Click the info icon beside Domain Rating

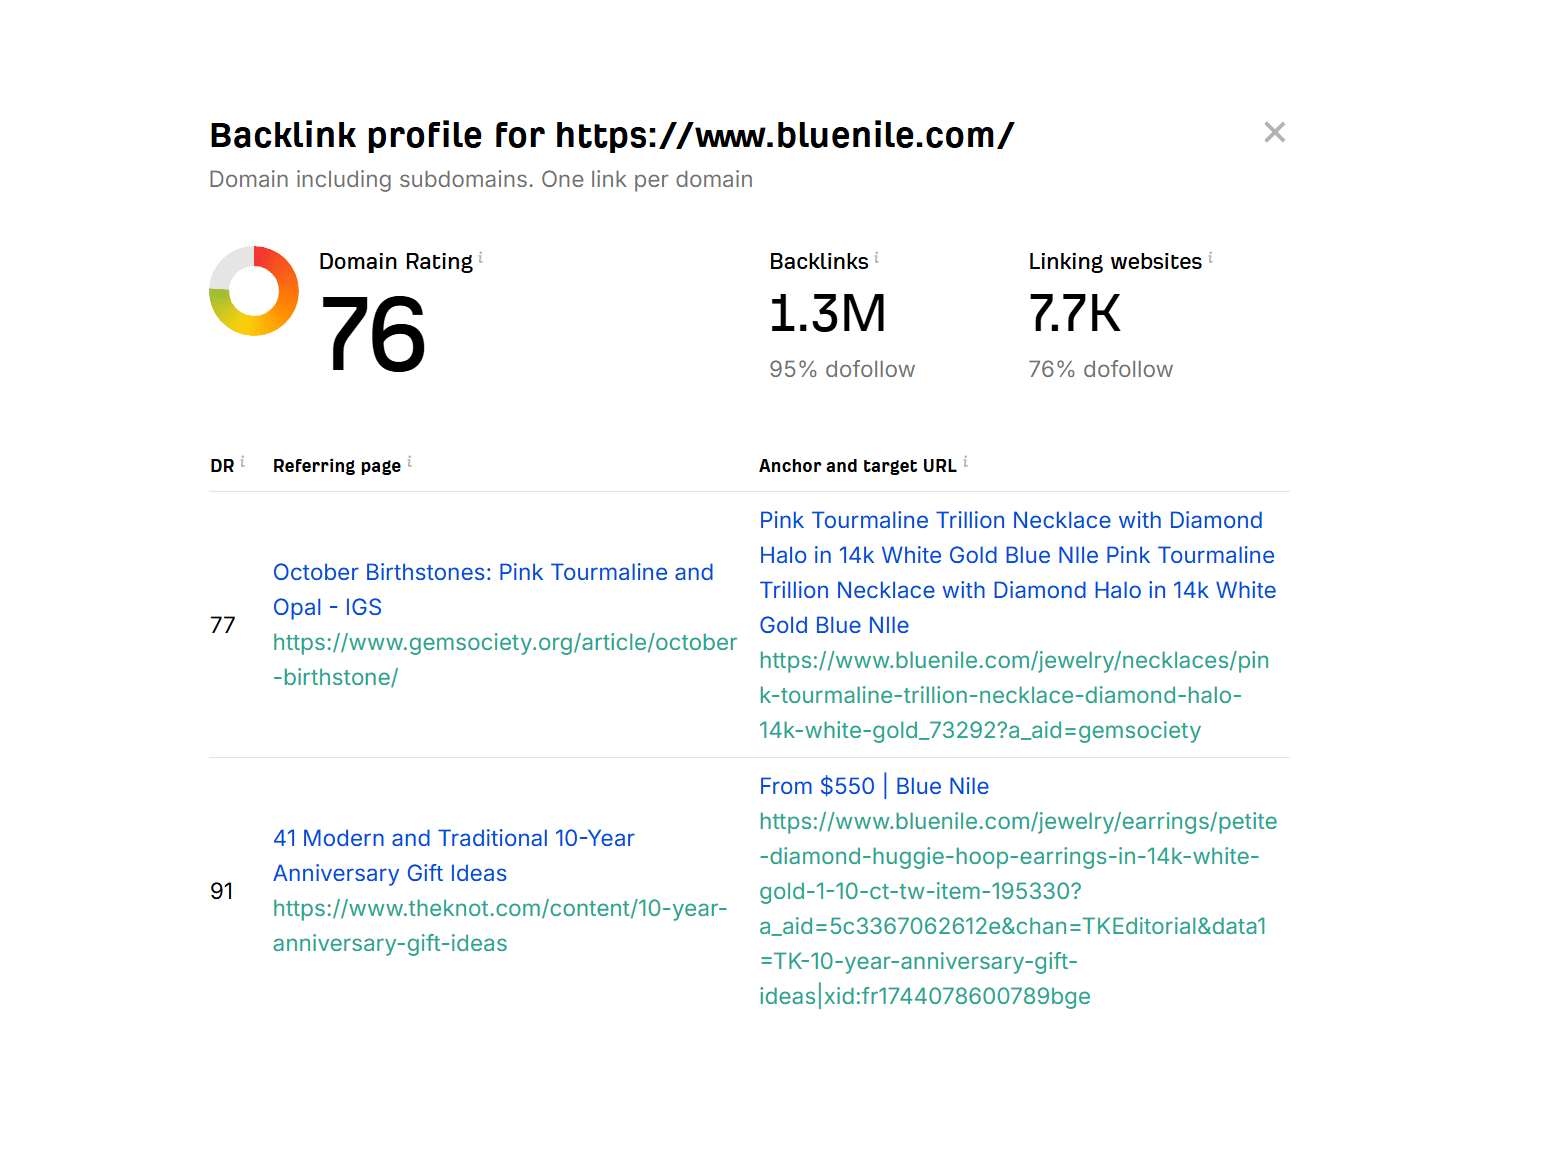click(481, 258)
